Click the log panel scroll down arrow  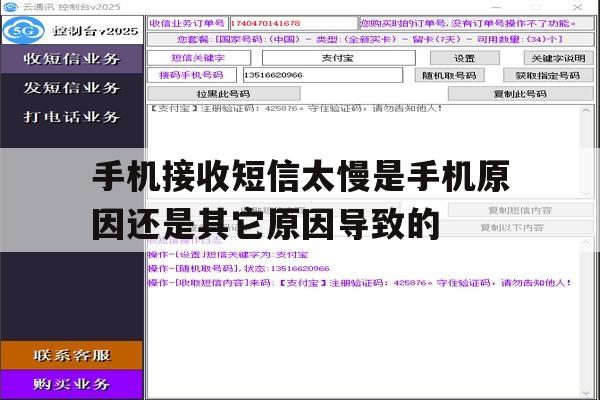point(586,393)
